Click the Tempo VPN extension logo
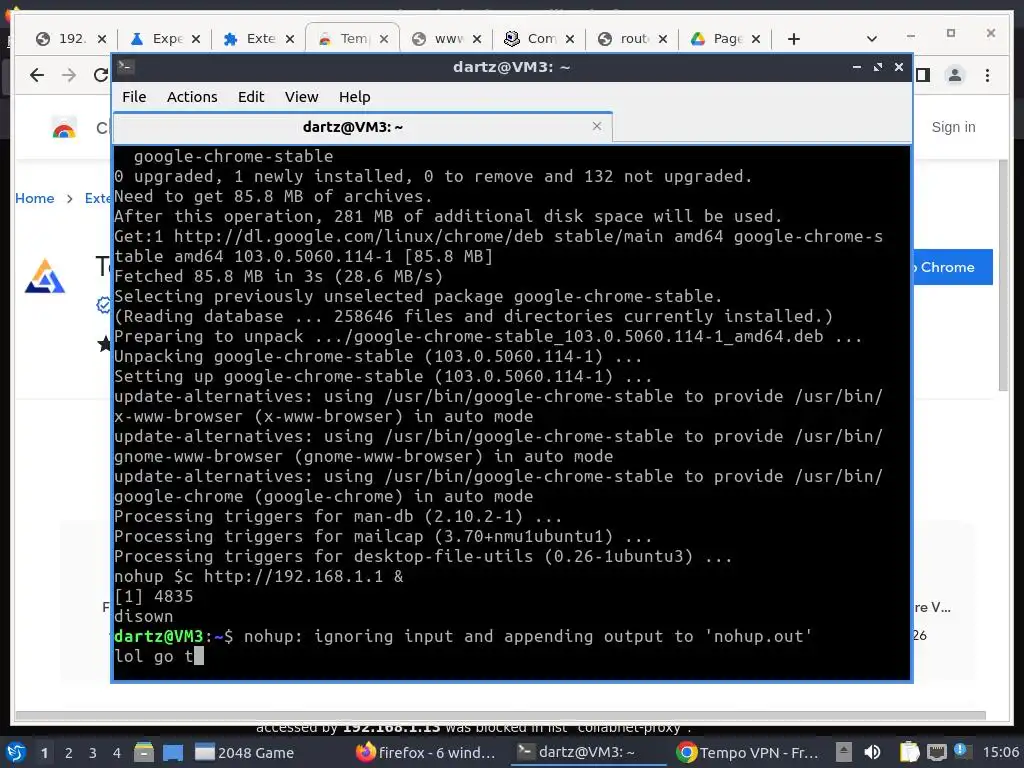 [x=44, y=276]
